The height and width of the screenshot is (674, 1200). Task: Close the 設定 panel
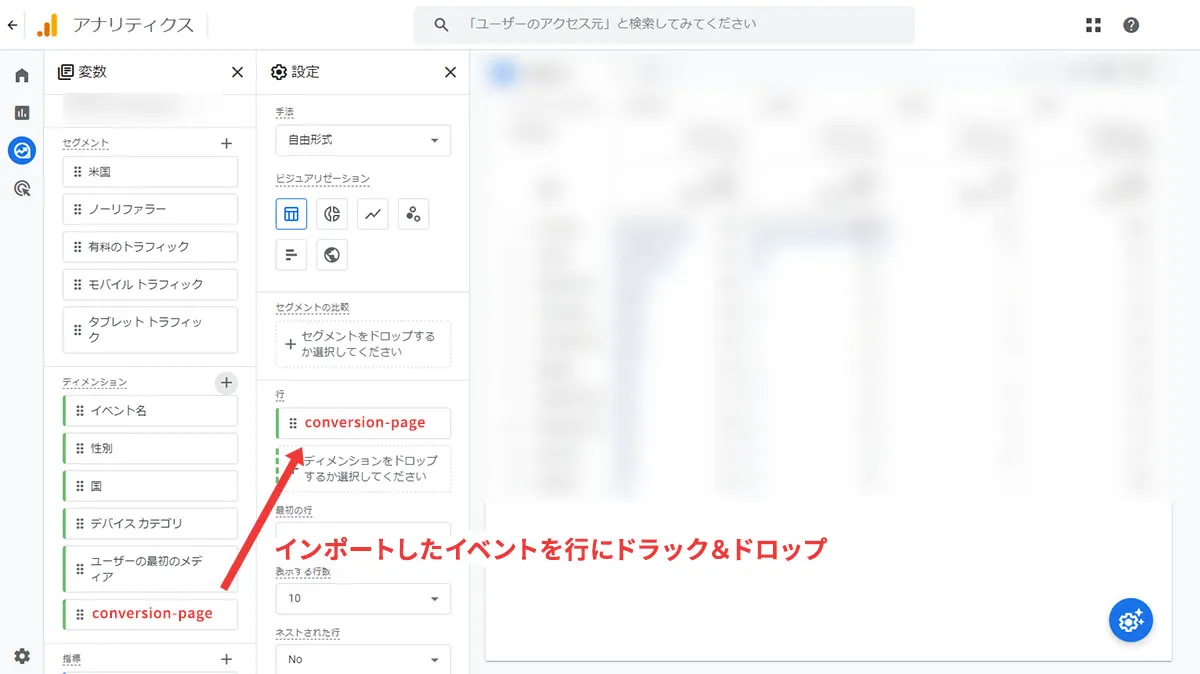click(x=449, y=71)
